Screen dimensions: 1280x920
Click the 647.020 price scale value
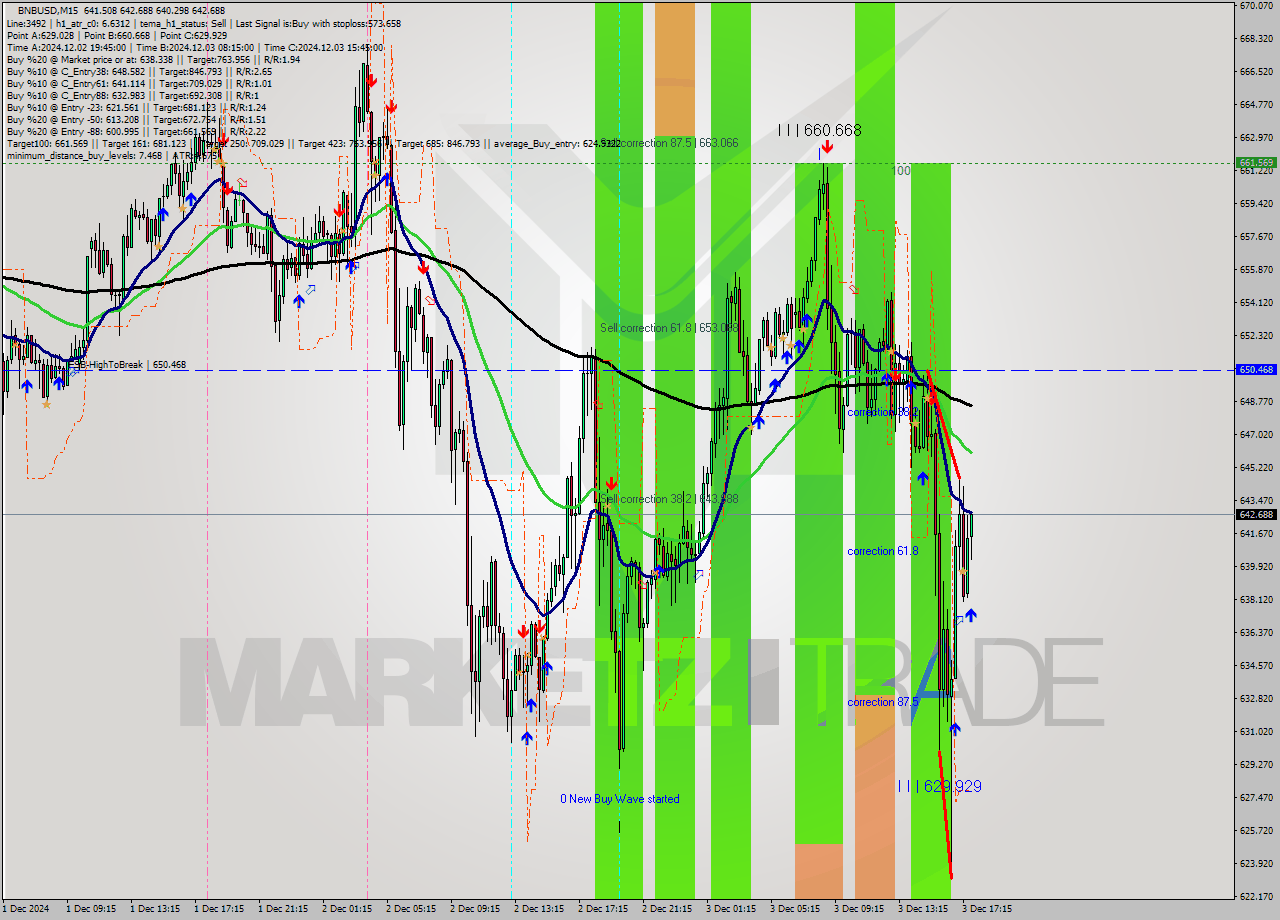pos(1256,434)
